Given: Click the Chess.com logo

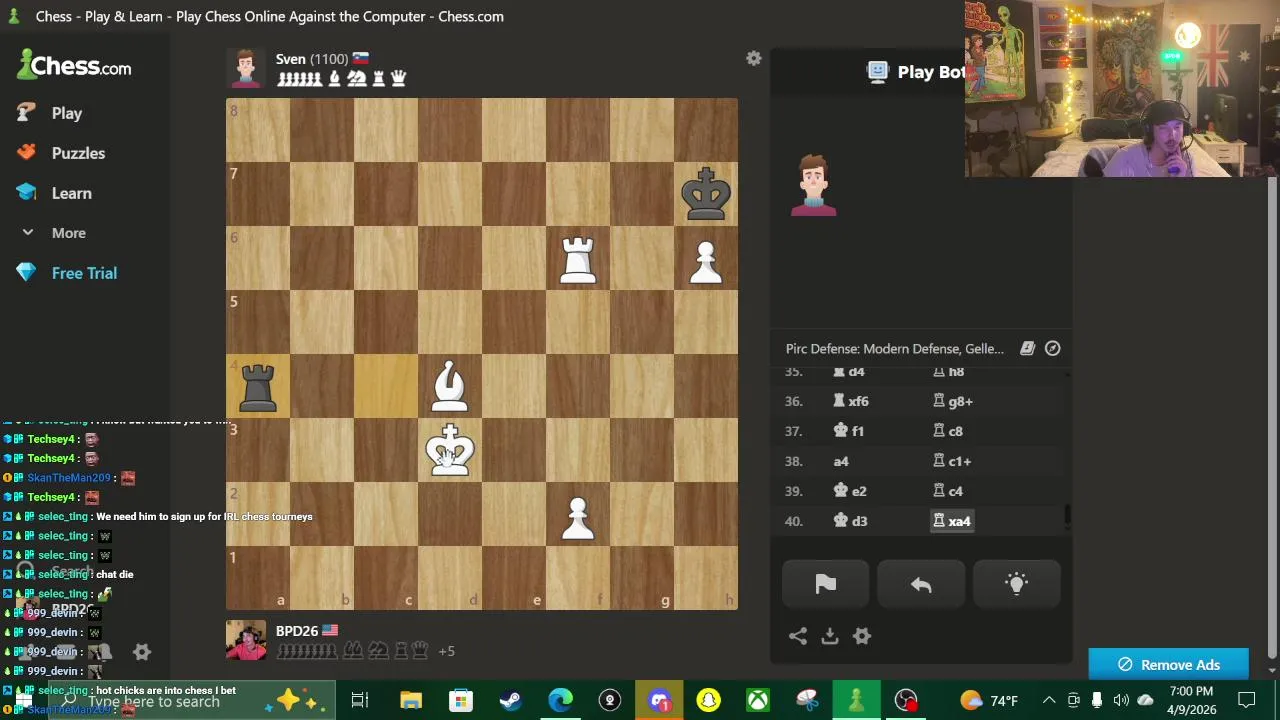Looking at the screenshot, I should [x=75, y=66].
